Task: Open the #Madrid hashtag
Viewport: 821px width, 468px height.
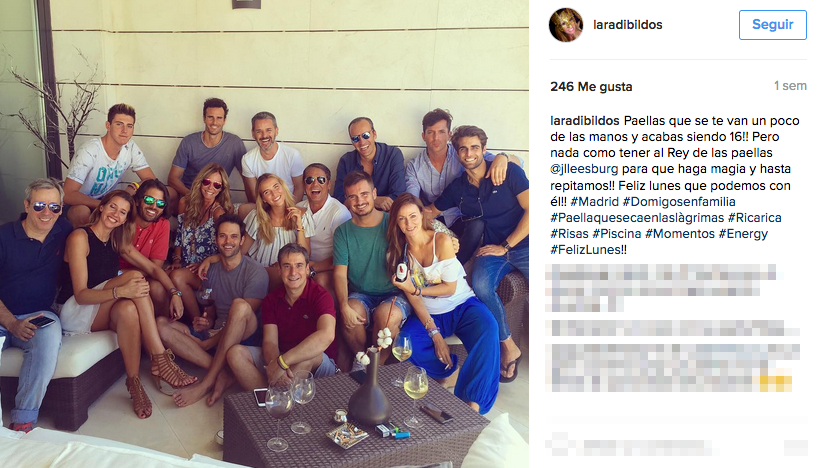Action: click(594, 202)
